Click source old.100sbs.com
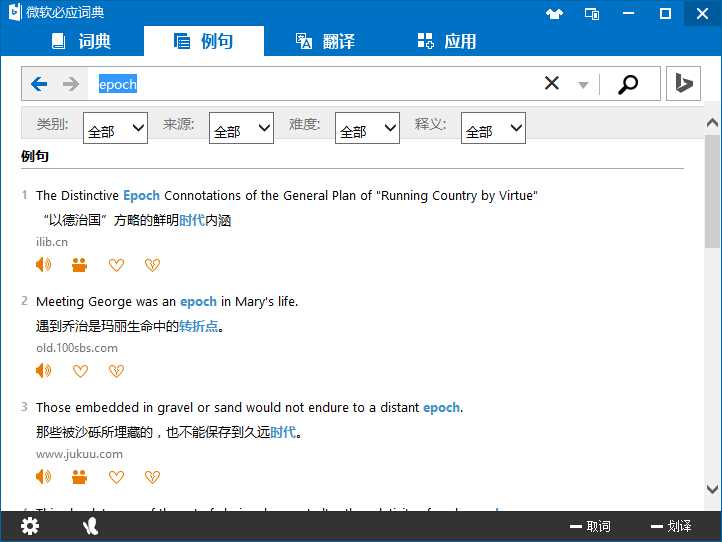 pyautogui.click(x=77, y=348)
